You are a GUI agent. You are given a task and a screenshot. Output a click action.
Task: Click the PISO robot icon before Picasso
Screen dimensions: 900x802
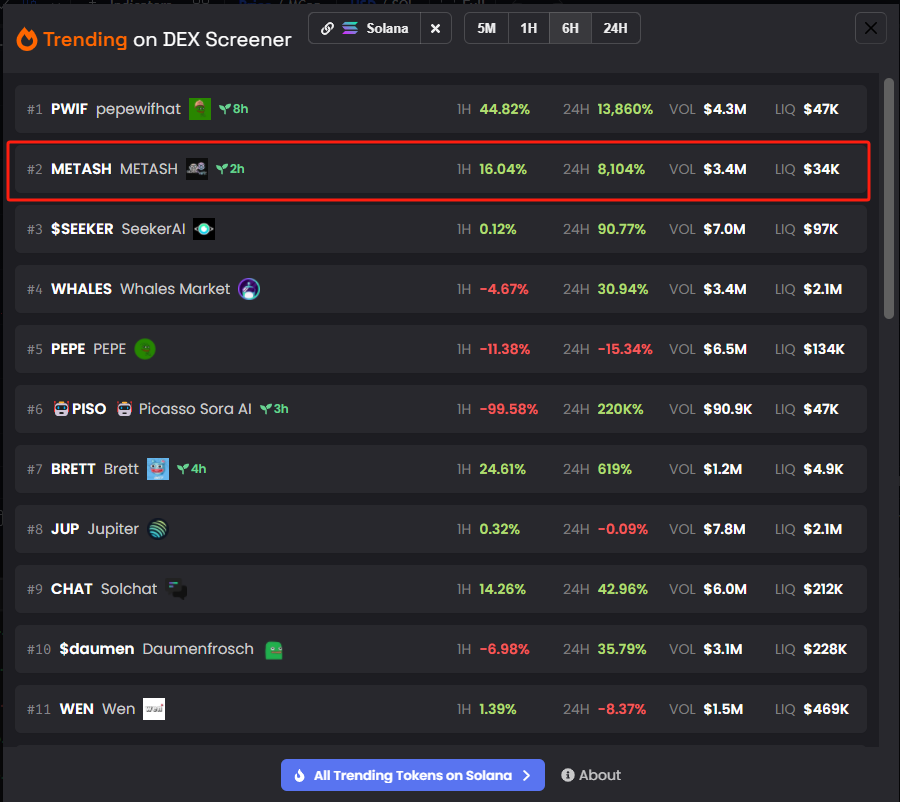click(x=124, y=409)
